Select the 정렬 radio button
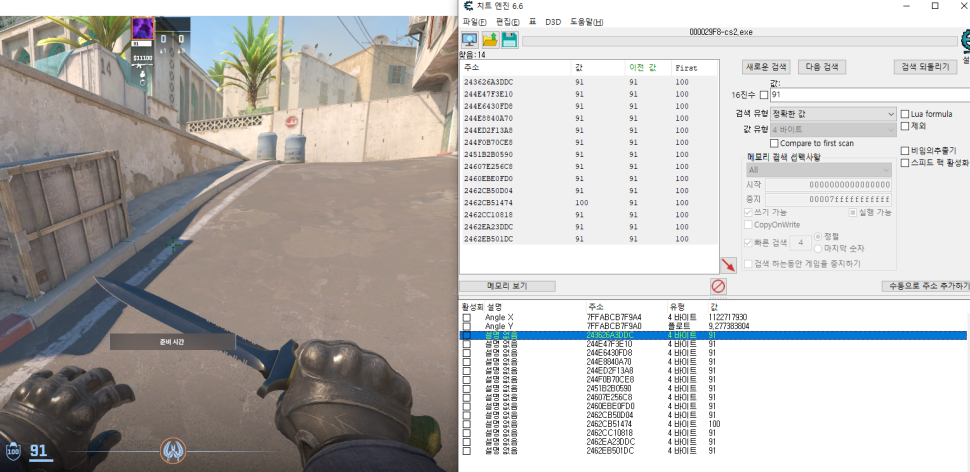Image resolution: width=970 pixels, height=472 pixels. (818, 236)
